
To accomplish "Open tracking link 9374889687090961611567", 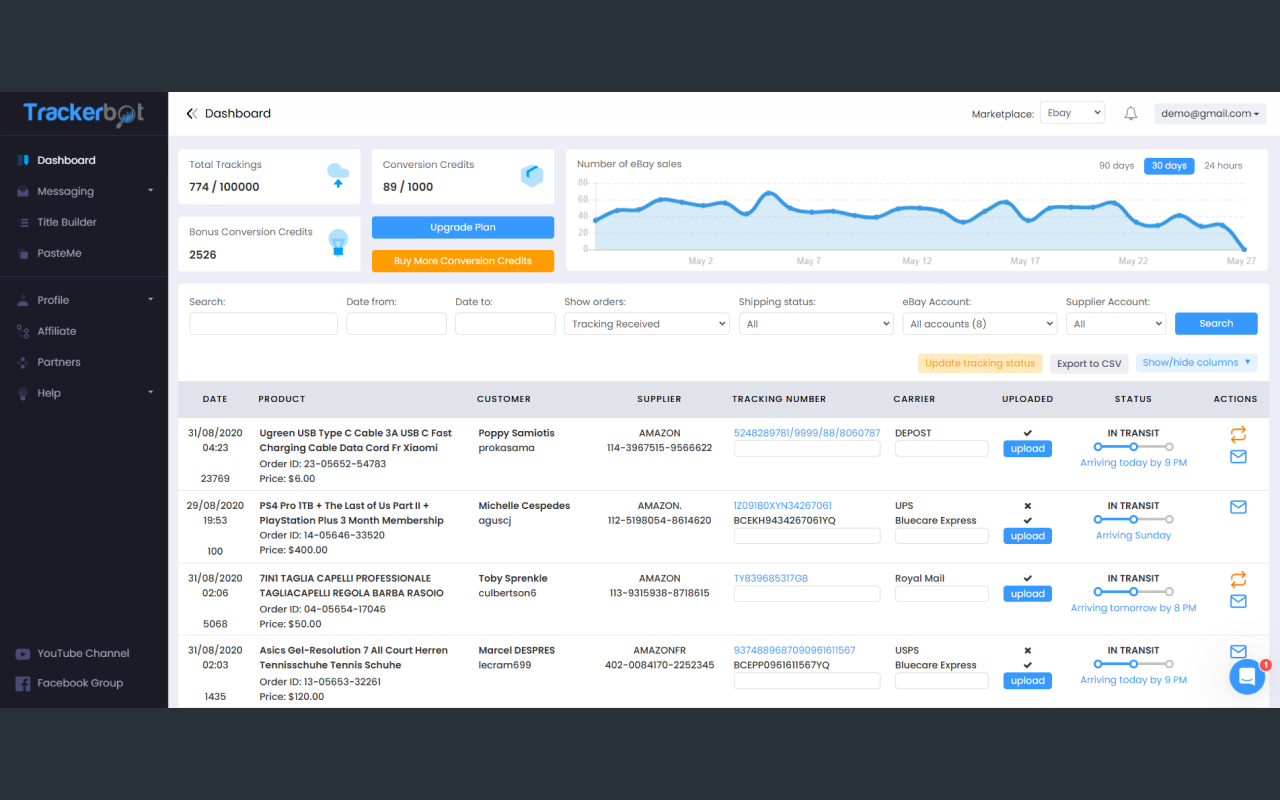I will [795, 651].
